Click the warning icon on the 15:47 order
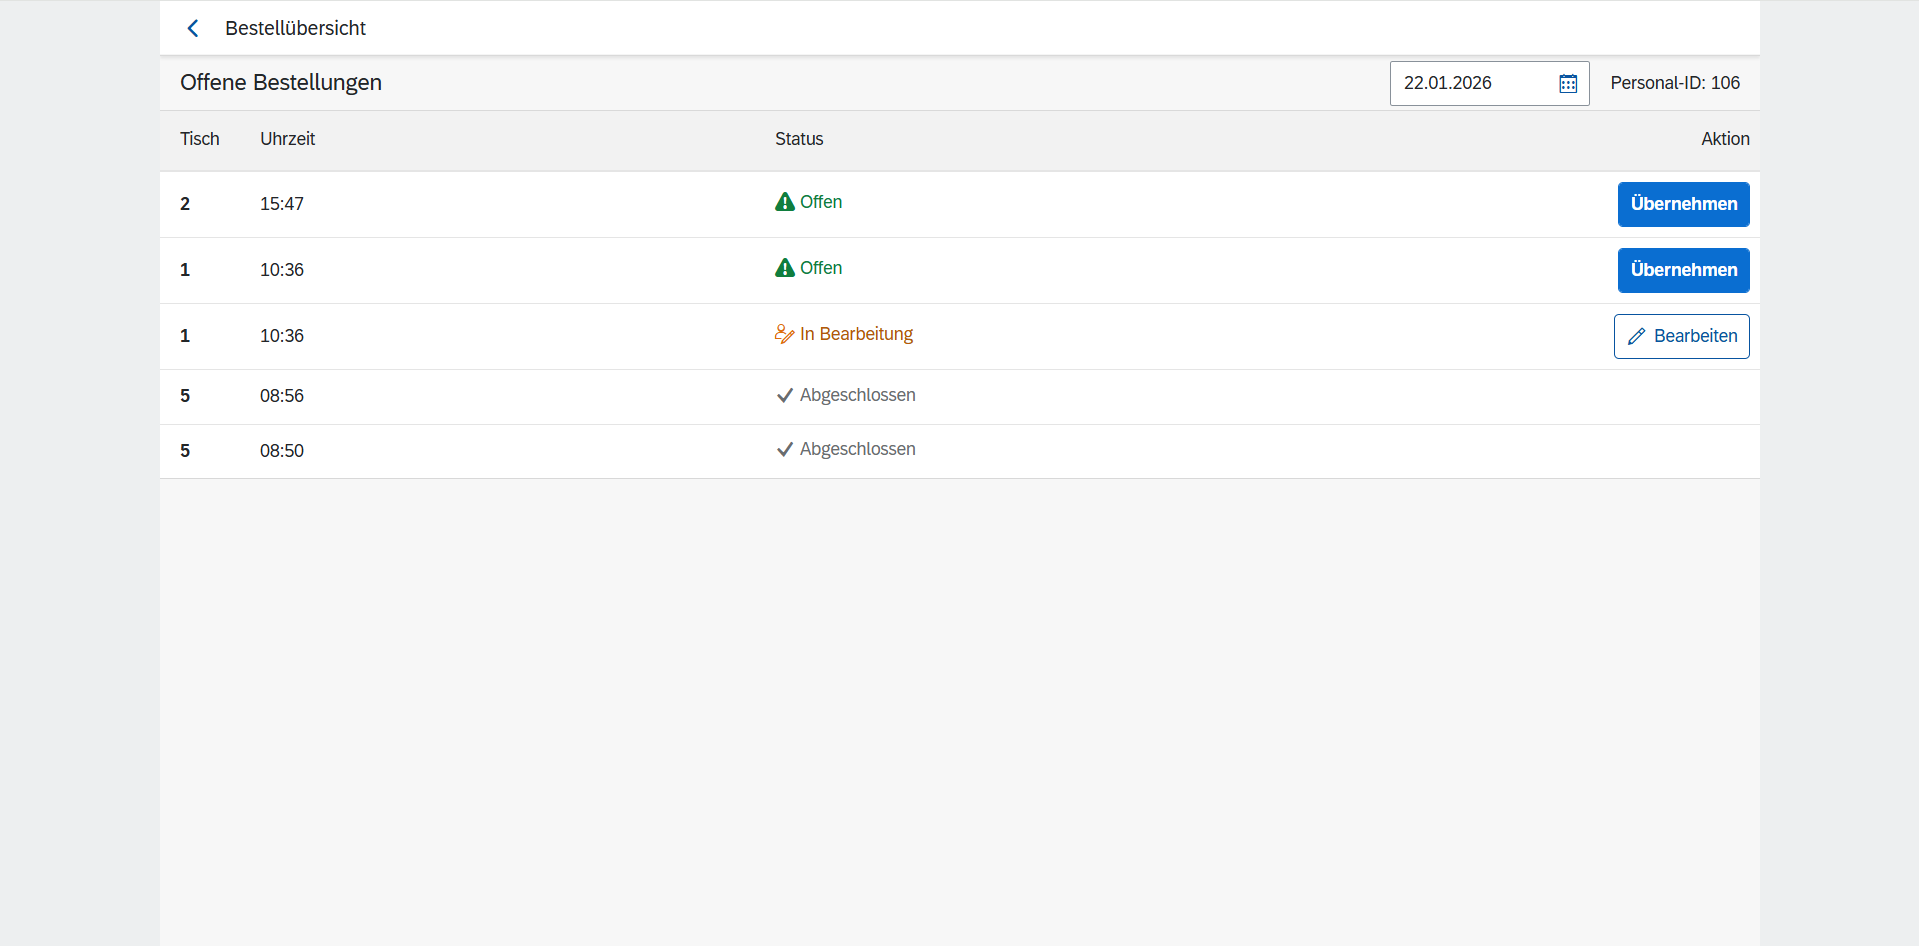 coord(785,202)
